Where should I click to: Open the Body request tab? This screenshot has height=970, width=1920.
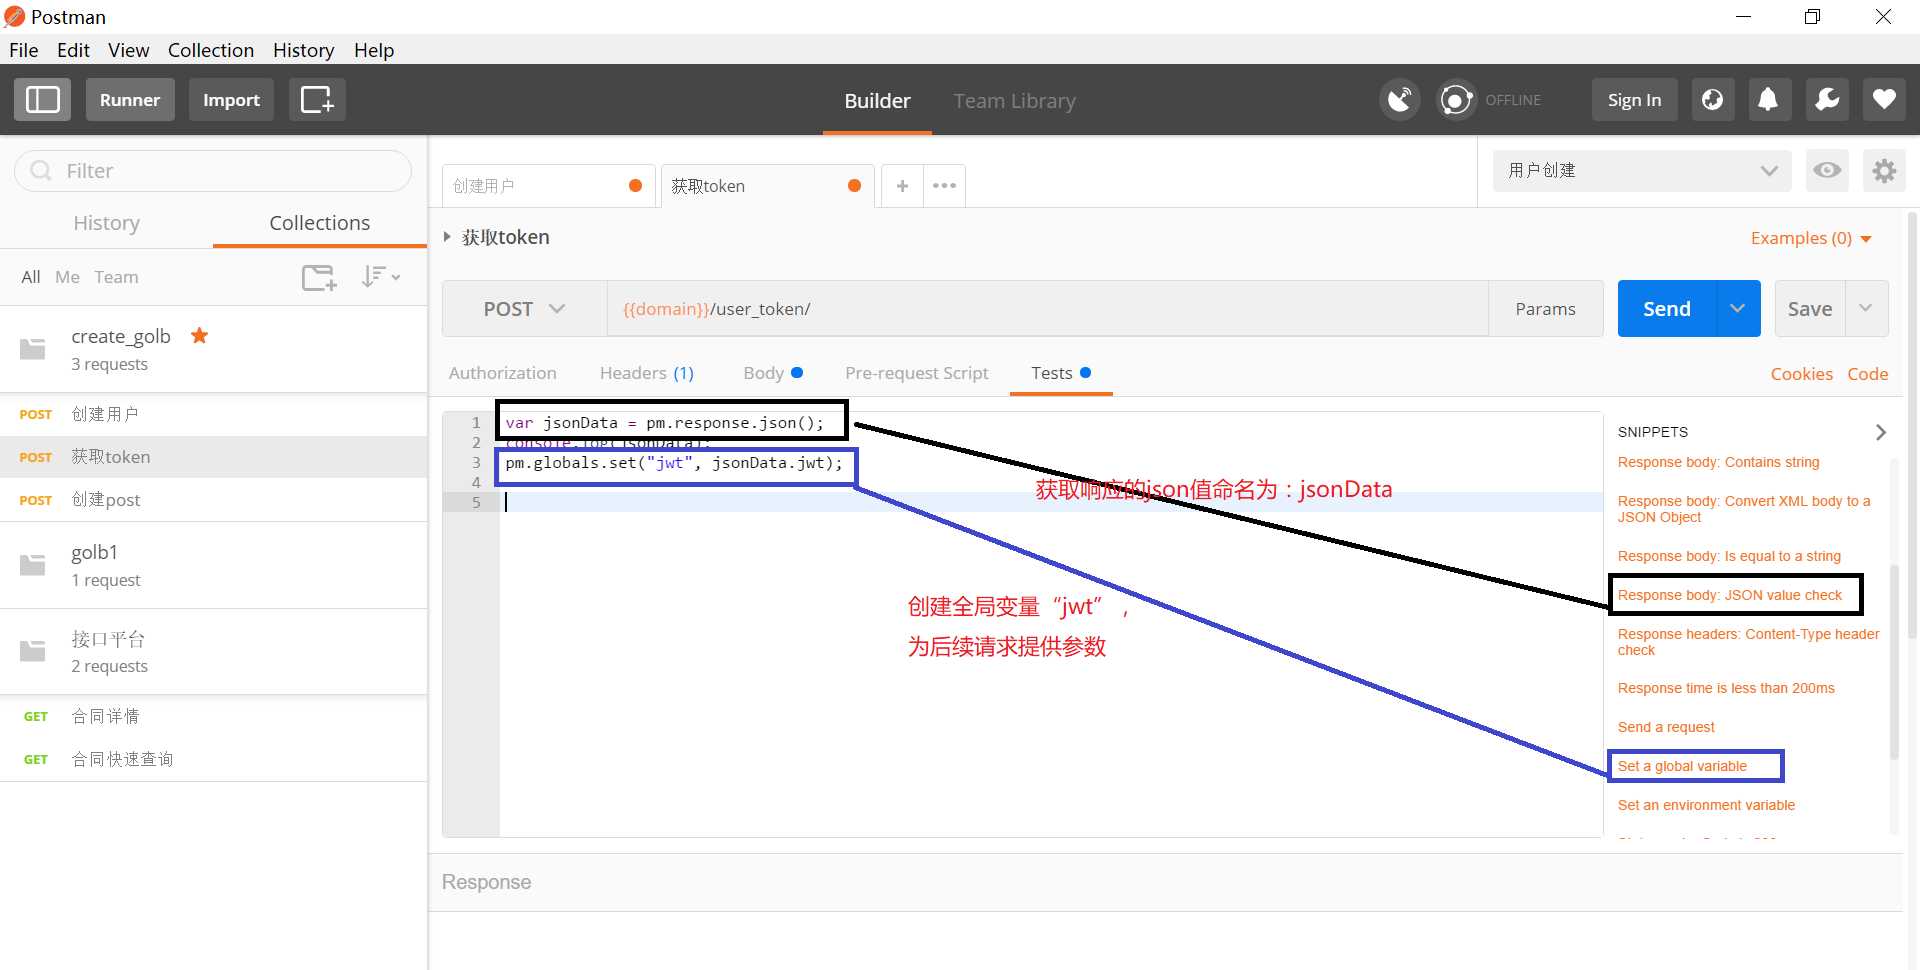pyautogui.click(x=772, y=373)
